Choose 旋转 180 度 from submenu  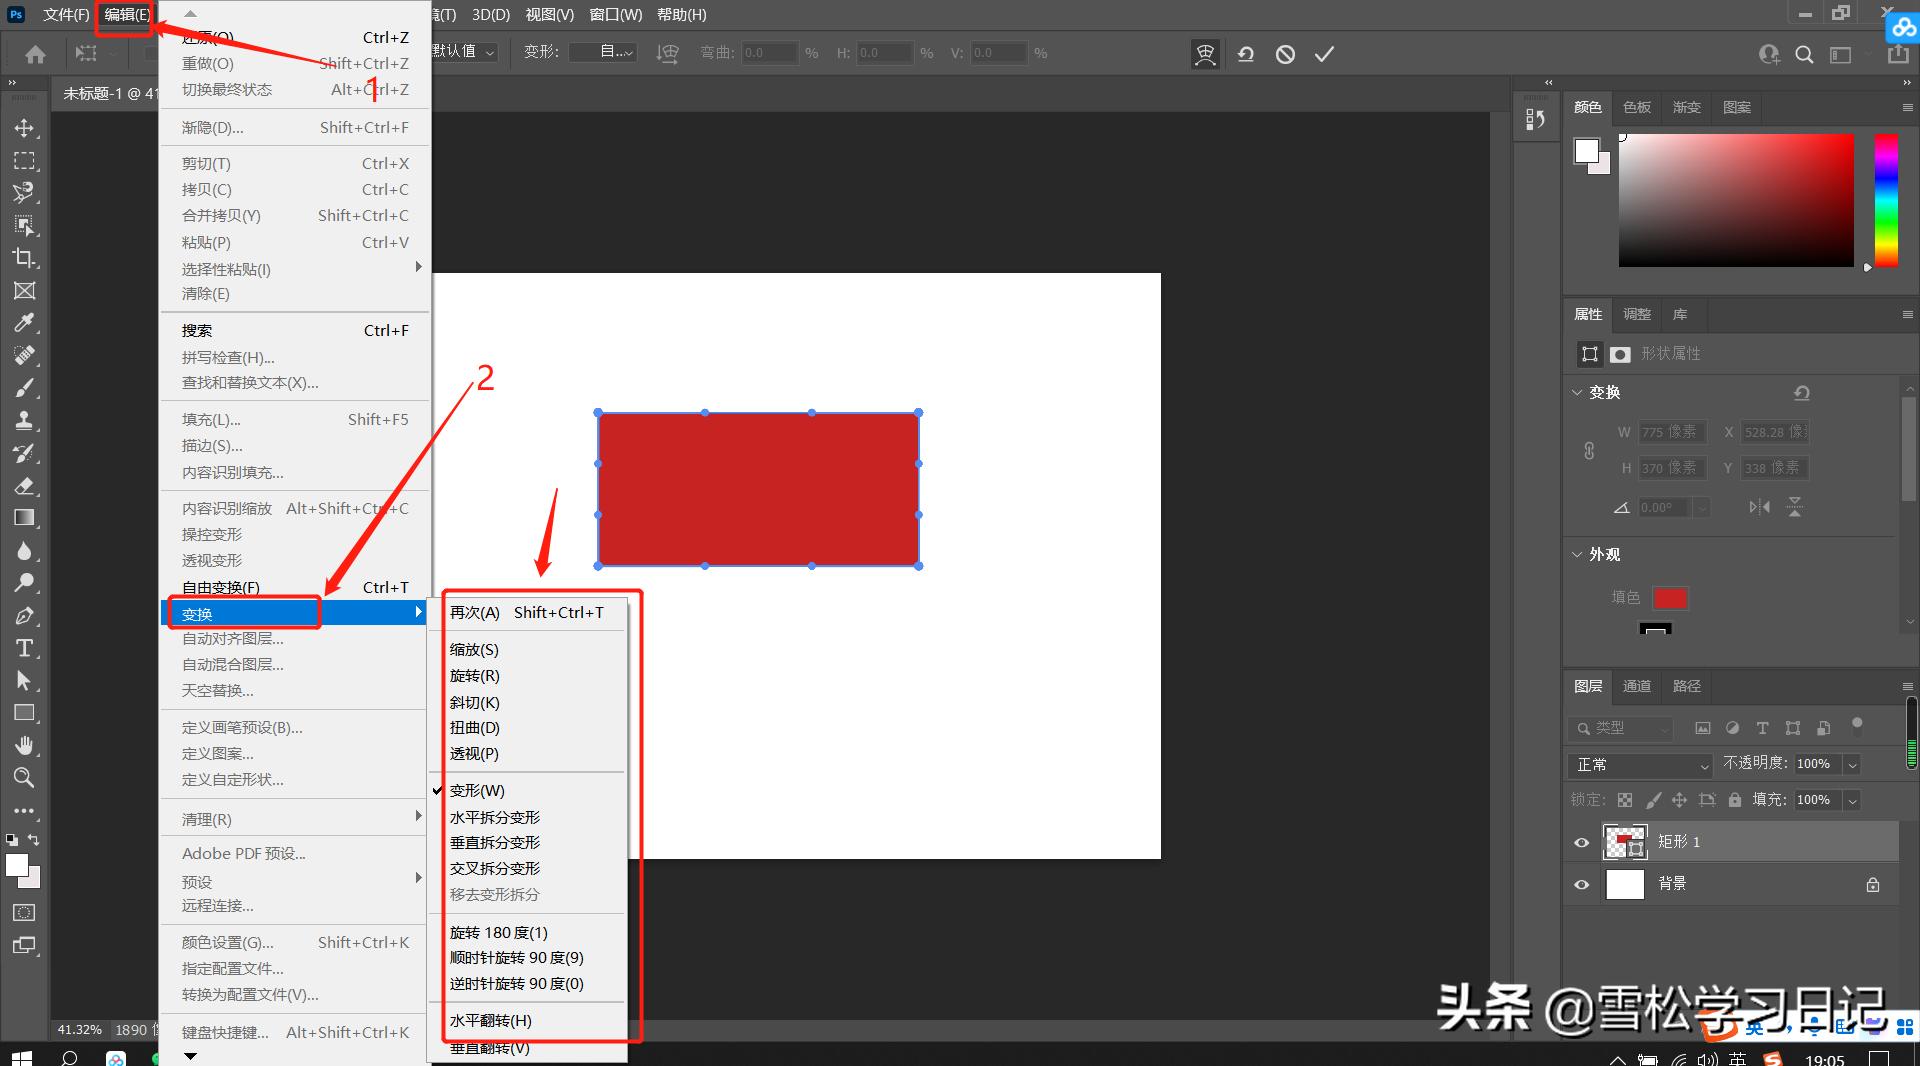pyautogui.click(x=498, y=933)
